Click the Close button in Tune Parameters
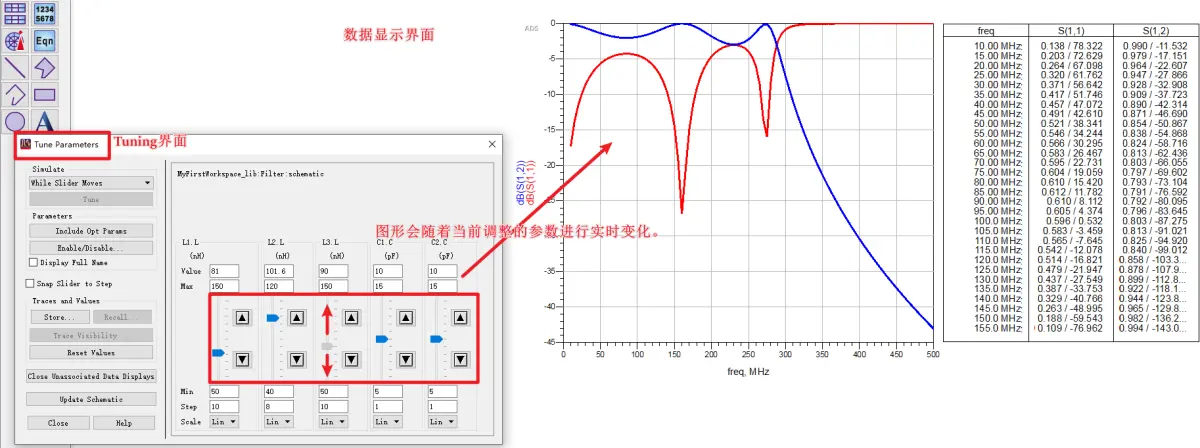The image size is (1200, 448). (58, 423)
